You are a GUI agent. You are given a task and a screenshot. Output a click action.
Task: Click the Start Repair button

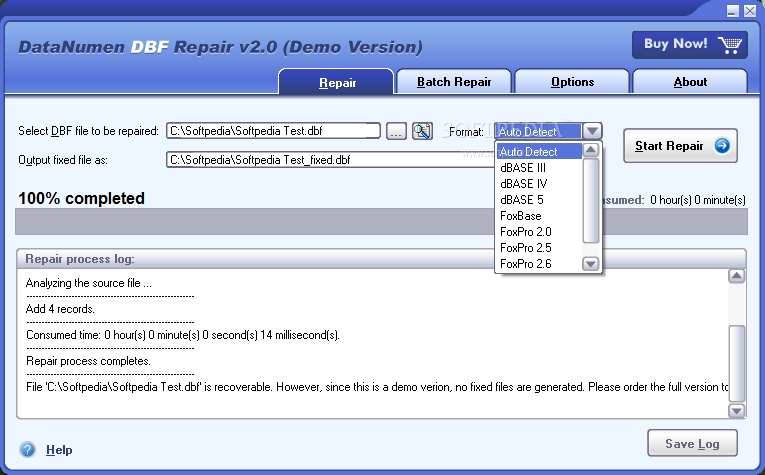pyautogui.click(x=680, y=146)
